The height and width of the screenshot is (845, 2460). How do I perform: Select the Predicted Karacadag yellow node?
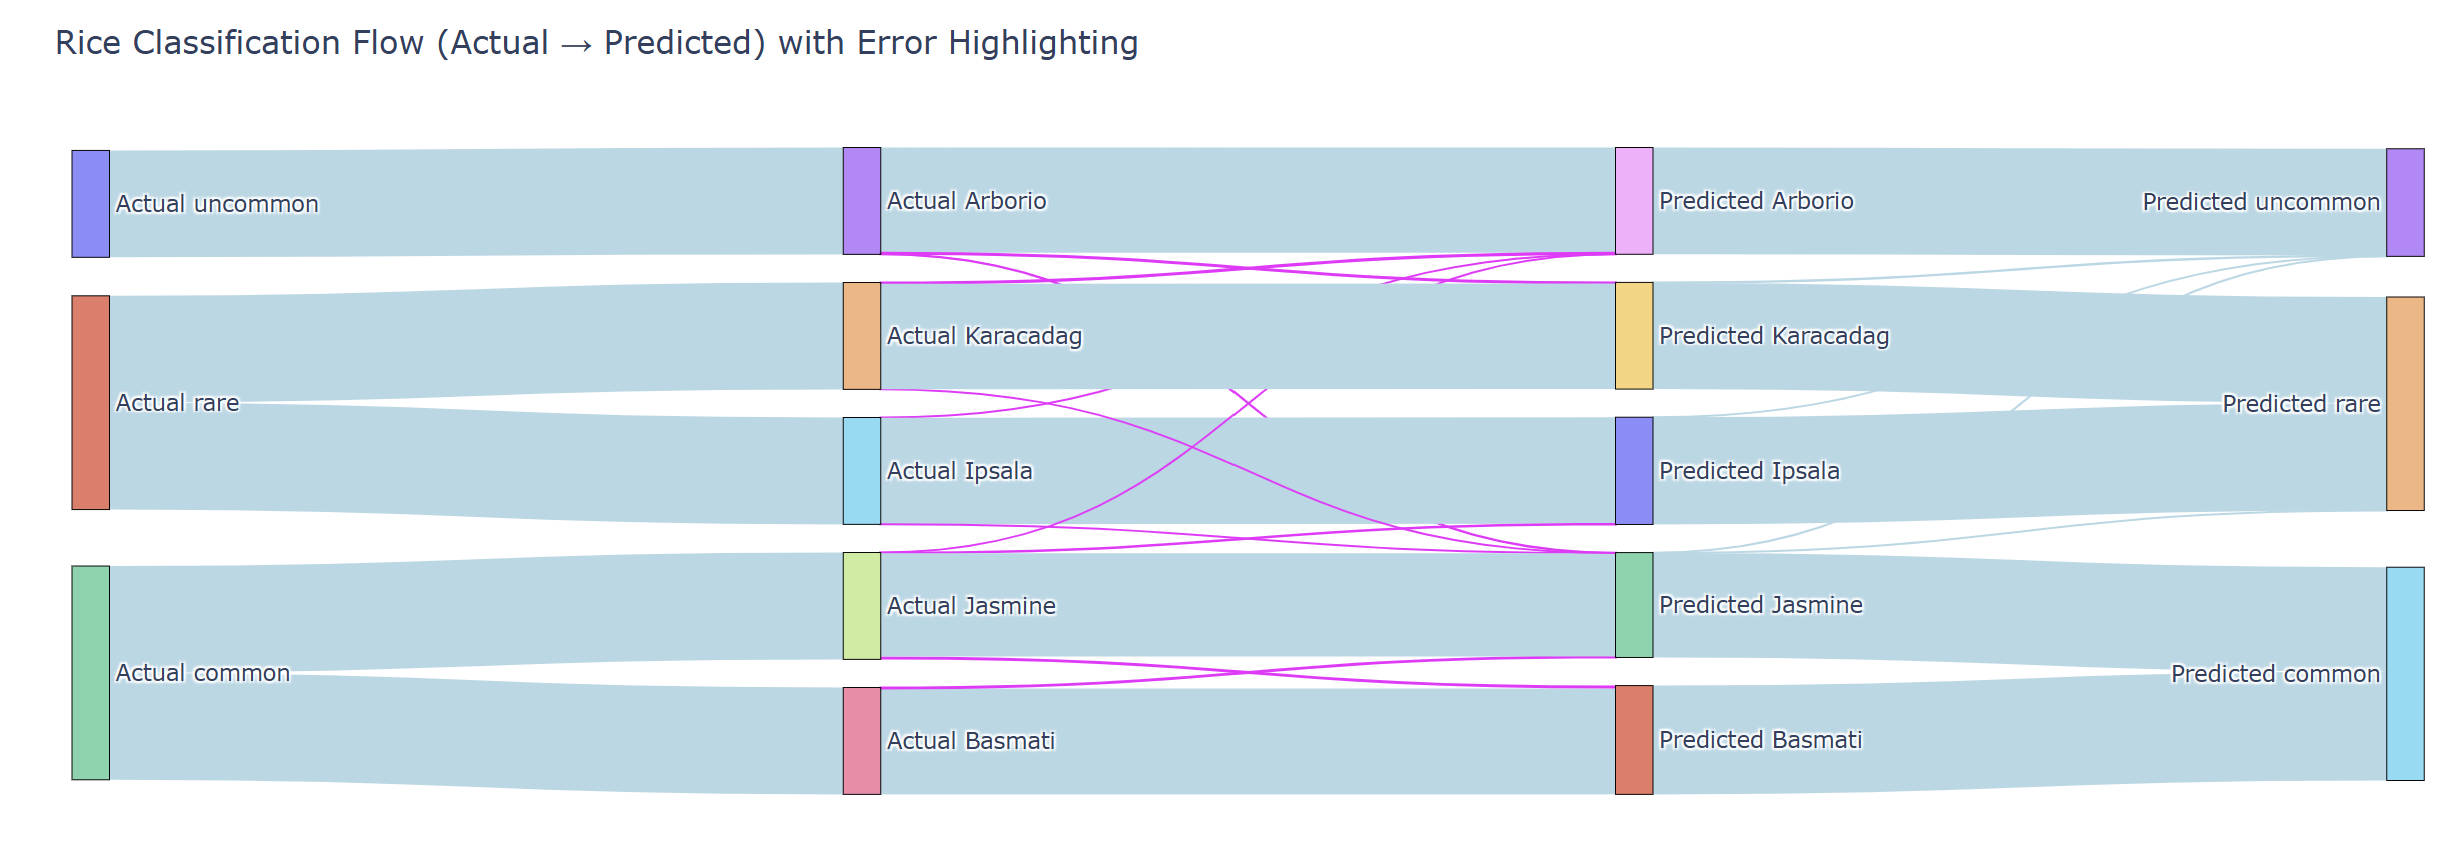pos(1634,336)
